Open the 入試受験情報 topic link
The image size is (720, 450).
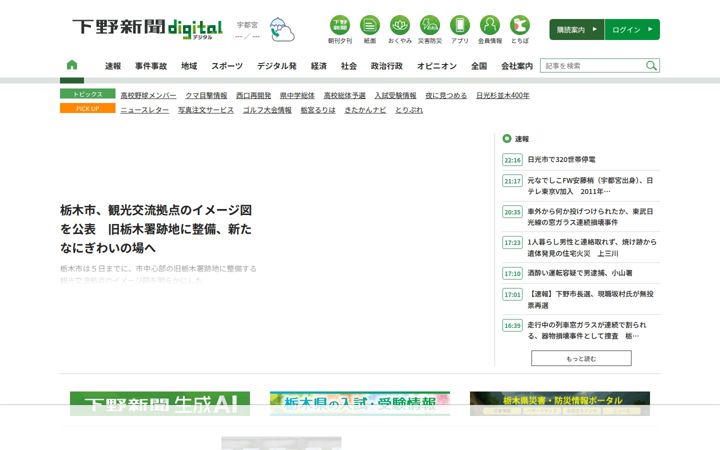pyautogui.click(x=395, y=96)
